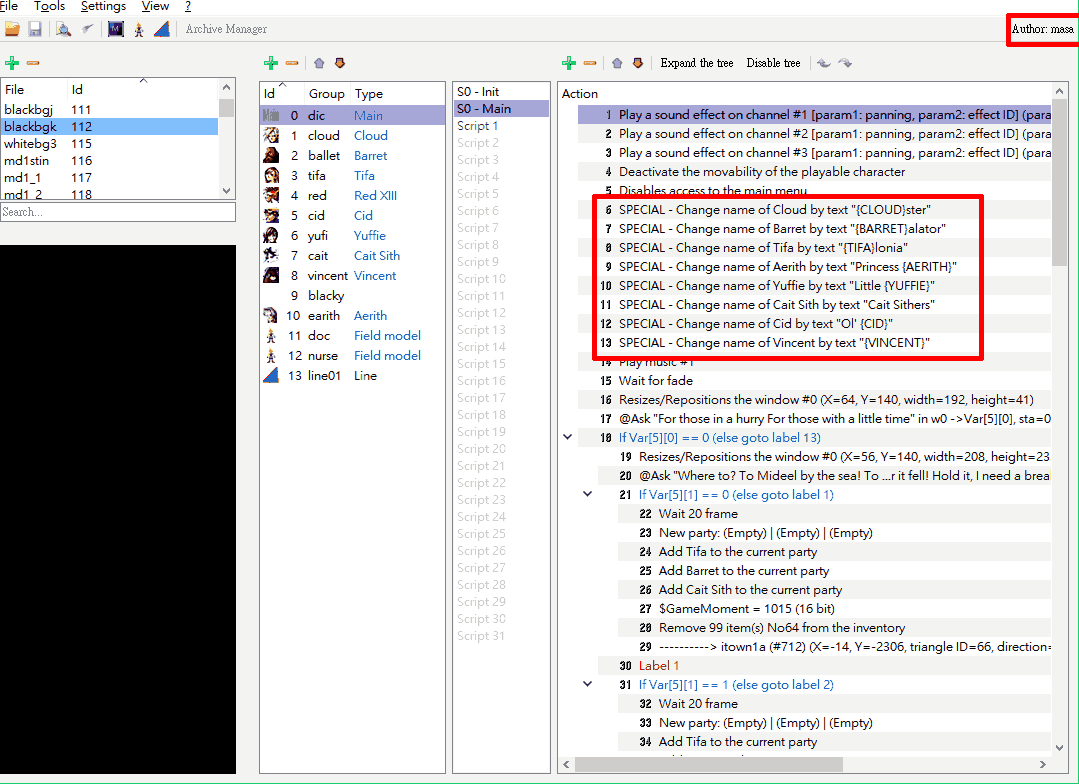This screenshot has width=1079, height=784.
Task: Open the View menu
Action: (x=156, y=6)
